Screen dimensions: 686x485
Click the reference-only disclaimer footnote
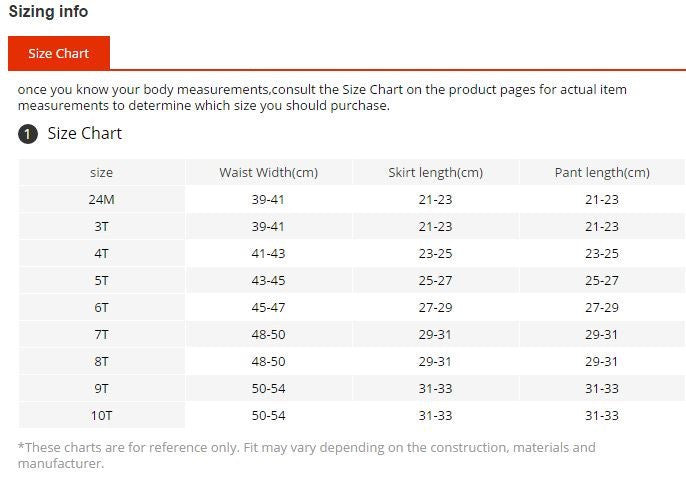point(306,455)
